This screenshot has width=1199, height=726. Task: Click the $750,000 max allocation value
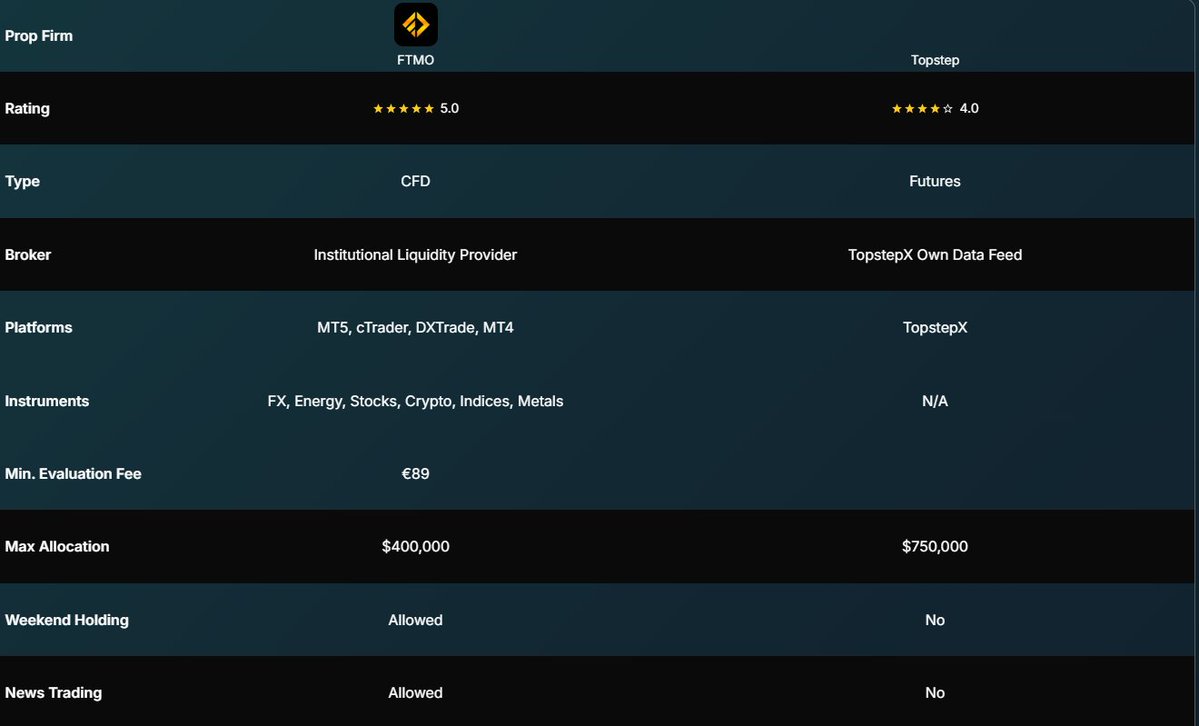[935, 546]
